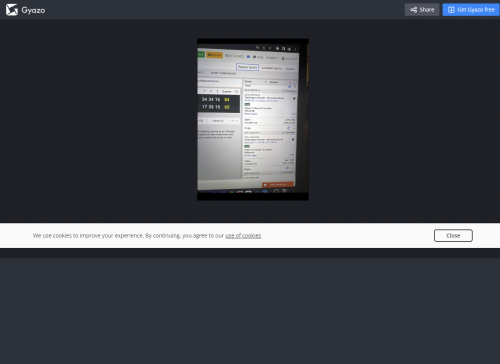Click the printer icon on the first bet entry

point(294,99)
